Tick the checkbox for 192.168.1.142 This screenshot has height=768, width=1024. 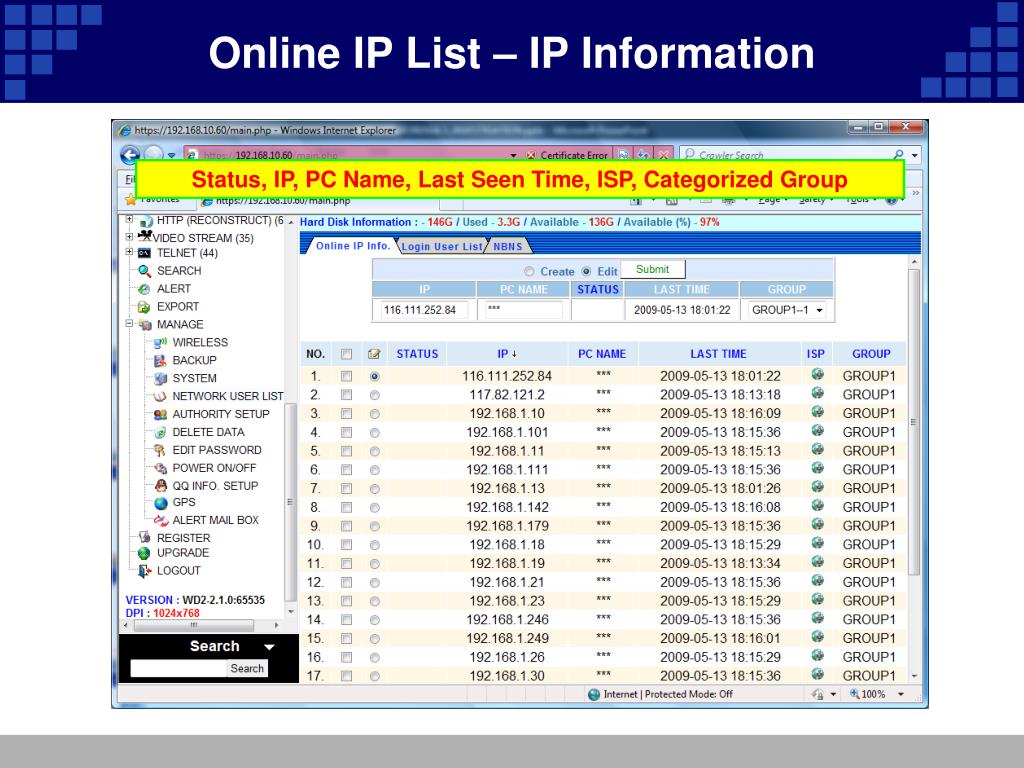[346, 507]
